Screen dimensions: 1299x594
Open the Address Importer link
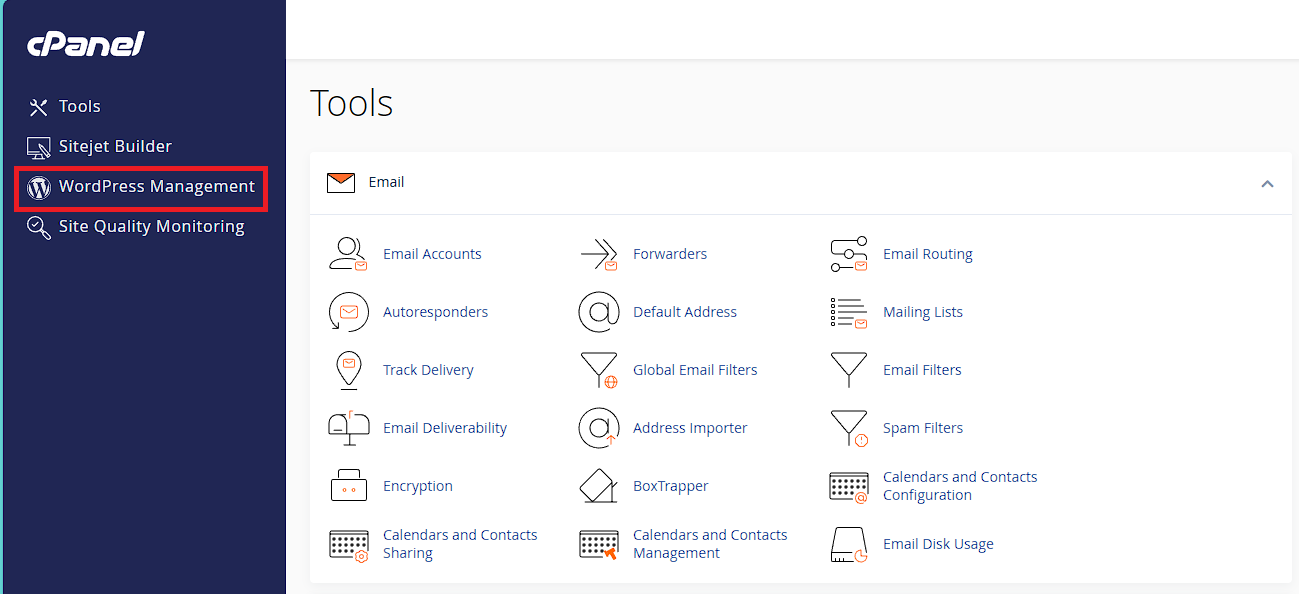pos(690,428)
